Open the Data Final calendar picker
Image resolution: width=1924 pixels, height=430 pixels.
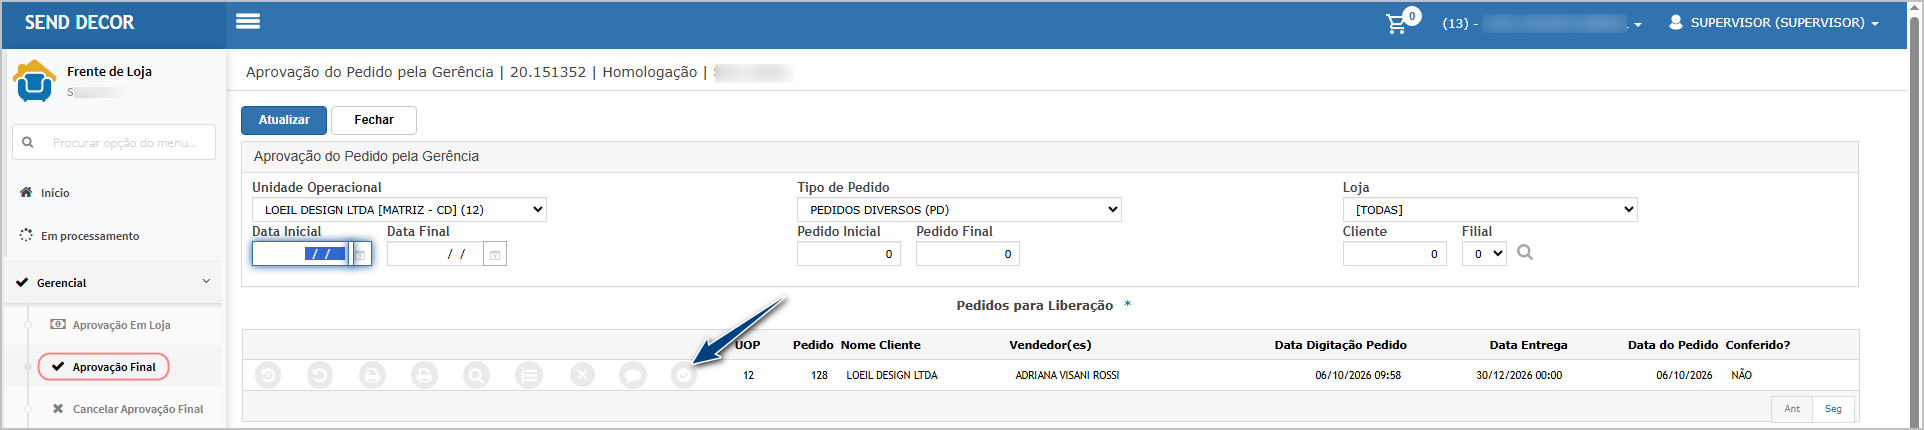pos(495,254)
